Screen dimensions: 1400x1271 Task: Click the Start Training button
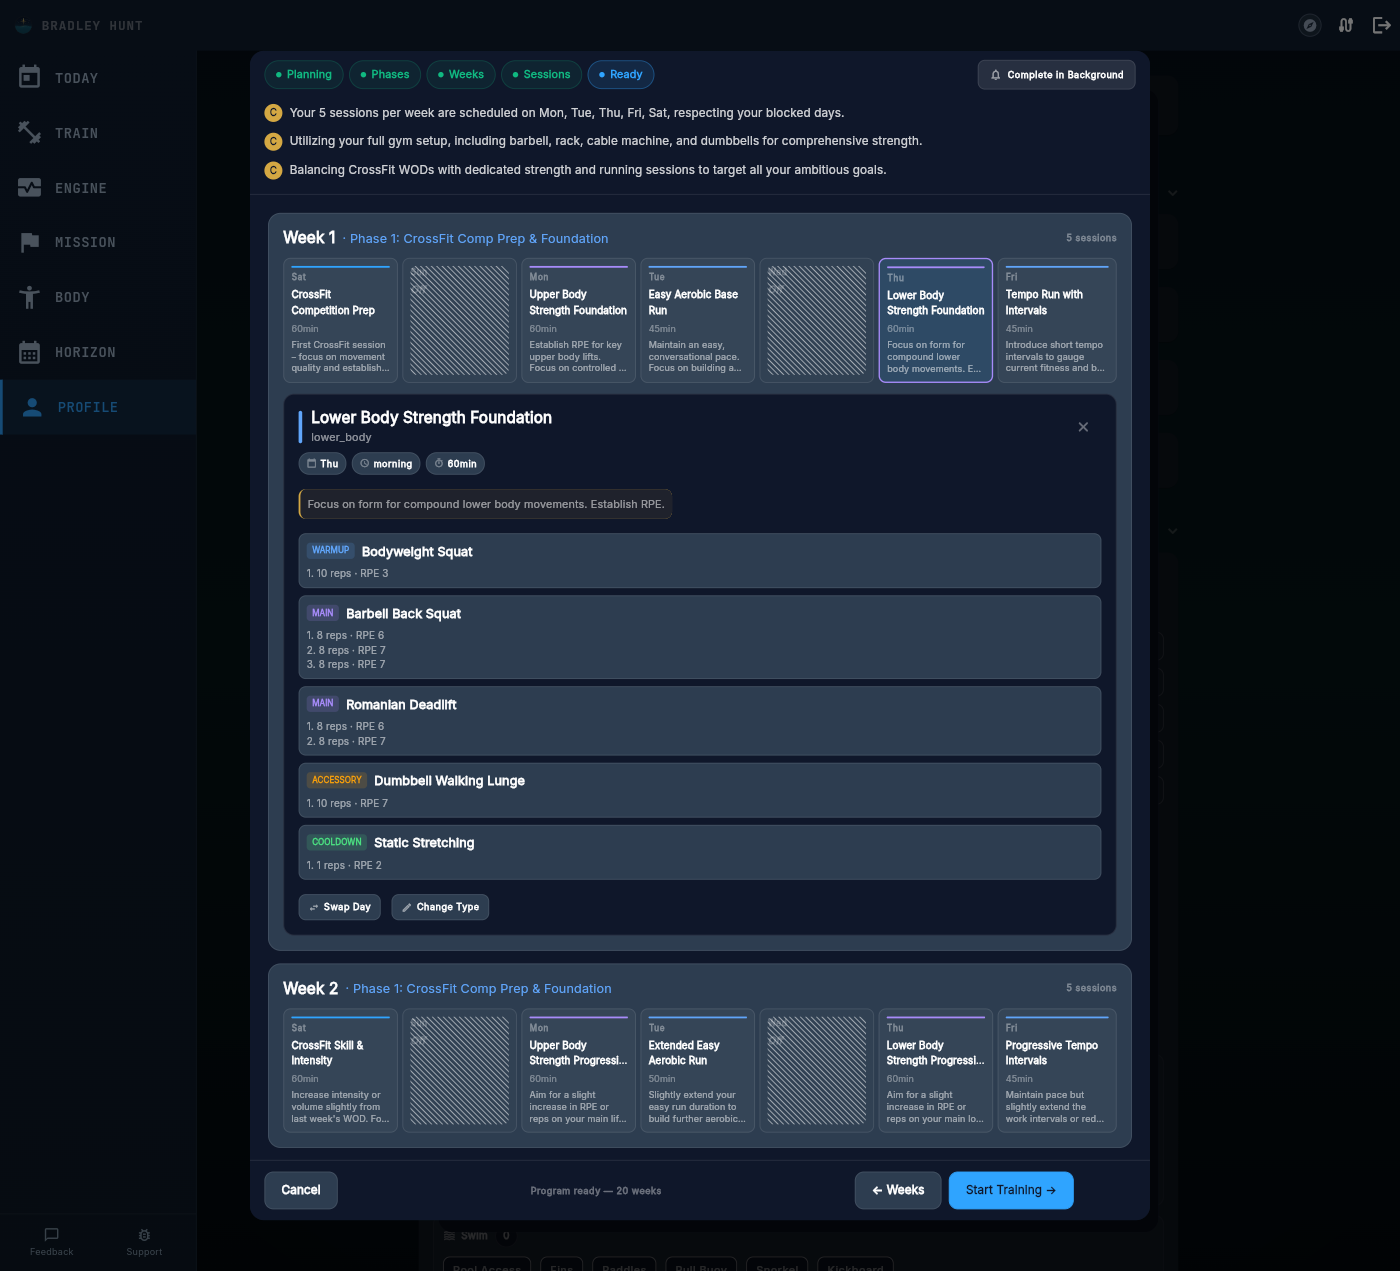[x=1011, y=1190]
